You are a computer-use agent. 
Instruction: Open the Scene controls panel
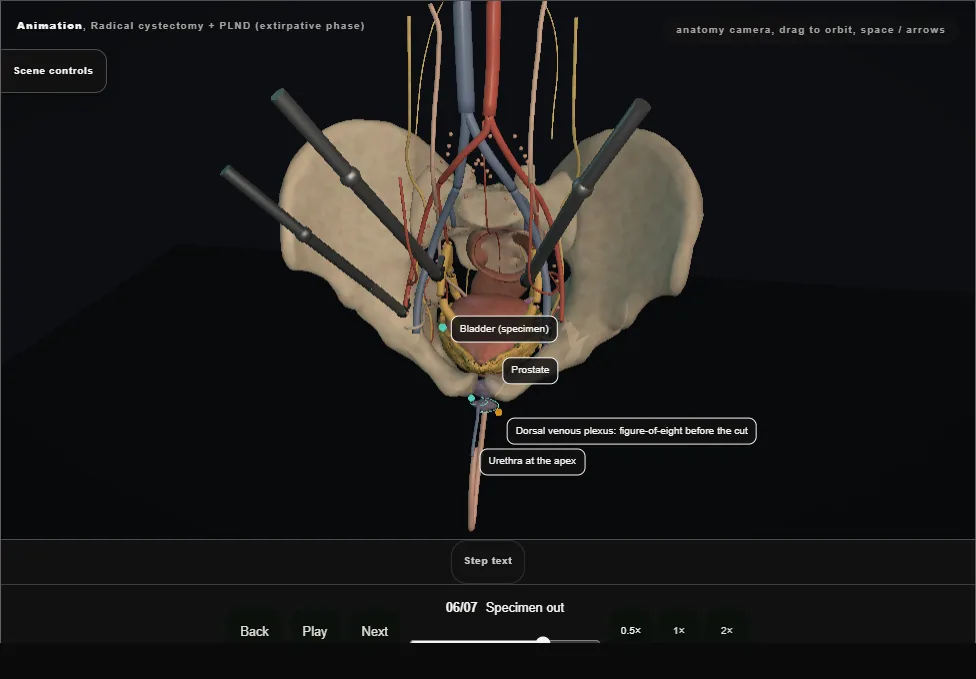tap(54, 71)
